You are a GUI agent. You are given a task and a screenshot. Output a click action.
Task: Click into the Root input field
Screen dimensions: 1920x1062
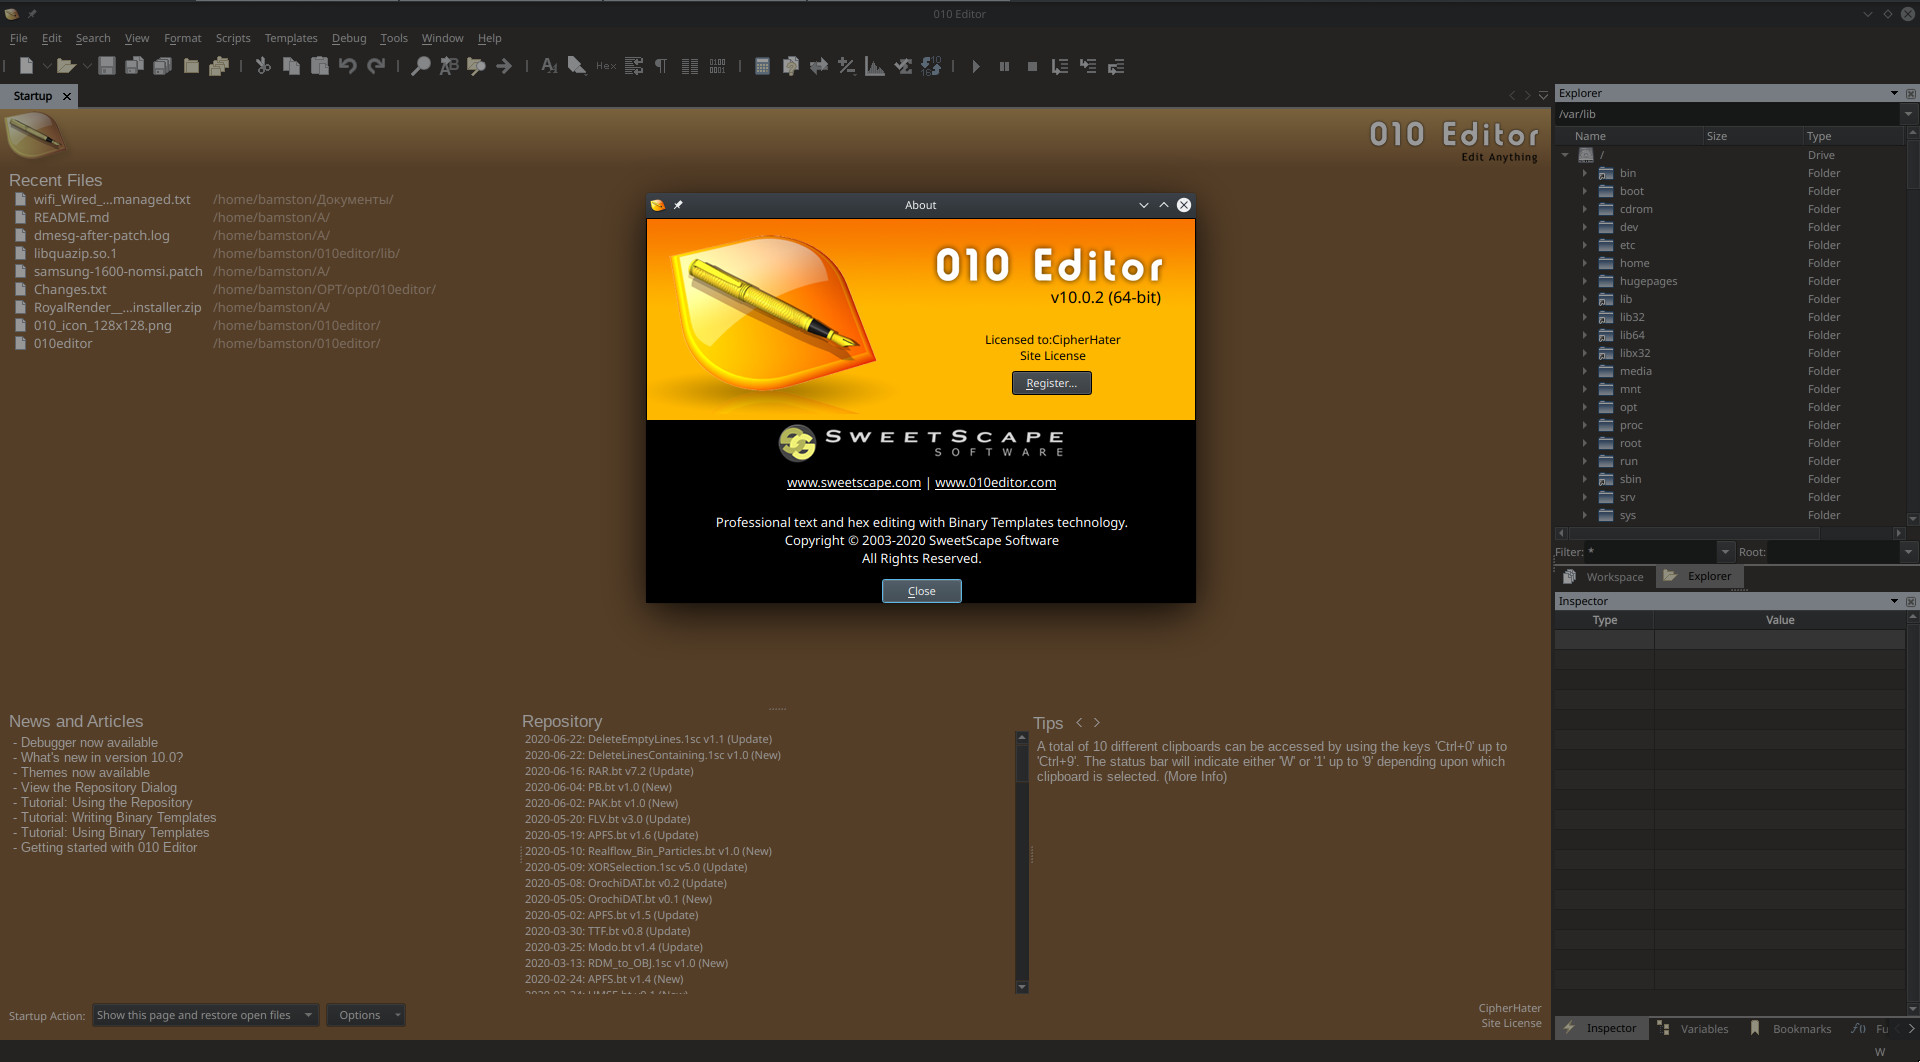pyautogui.click(x=1833, y=552)
